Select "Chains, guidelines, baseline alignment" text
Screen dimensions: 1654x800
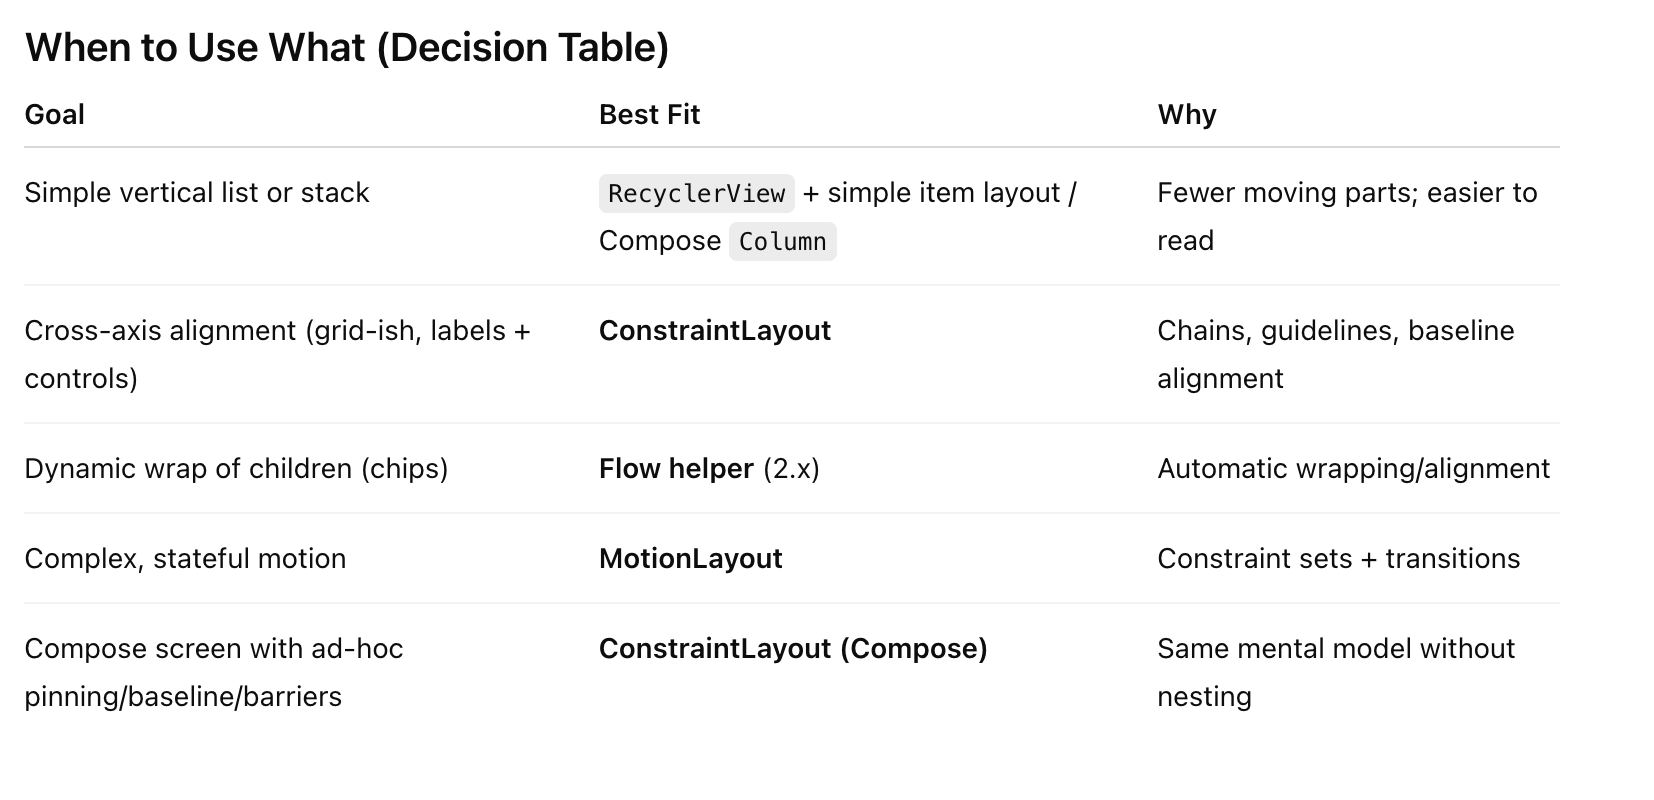(1335, 331)
